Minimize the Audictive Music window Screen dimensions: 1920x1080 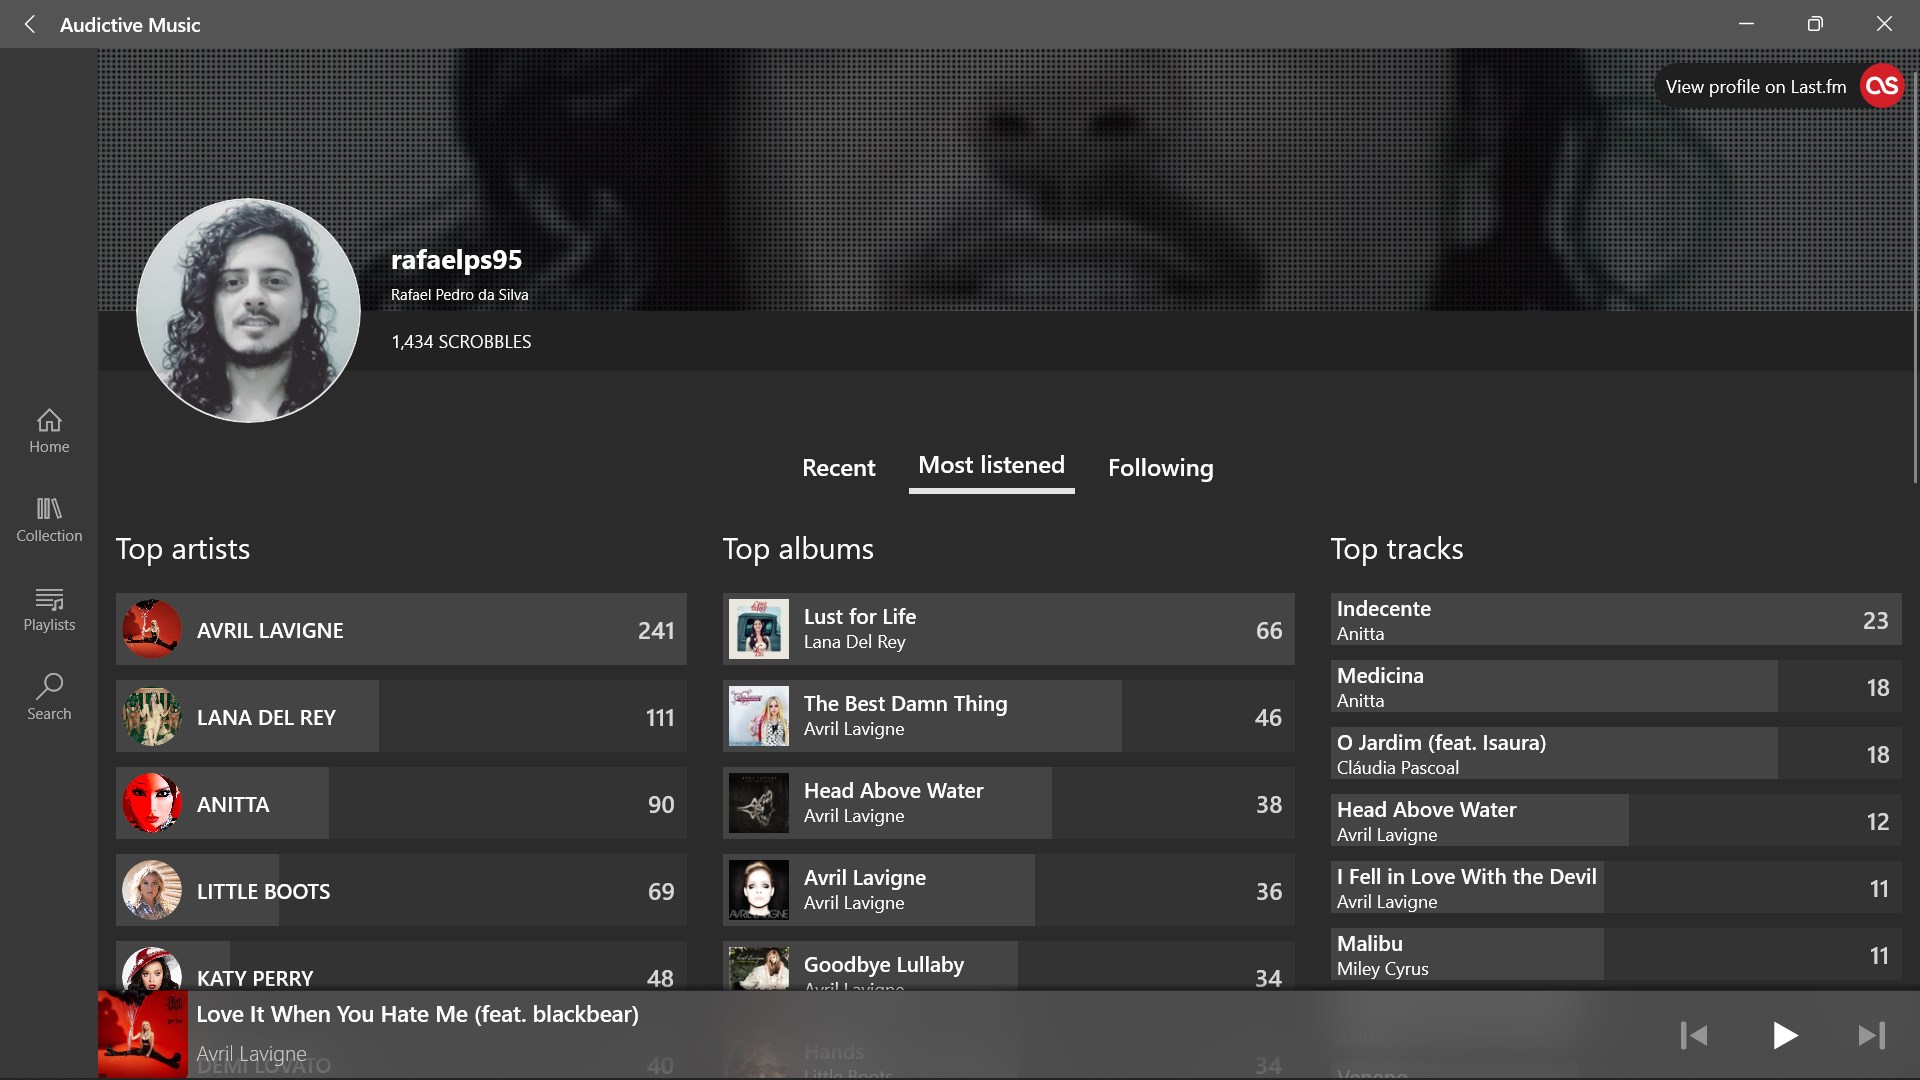click(1746, 24)
